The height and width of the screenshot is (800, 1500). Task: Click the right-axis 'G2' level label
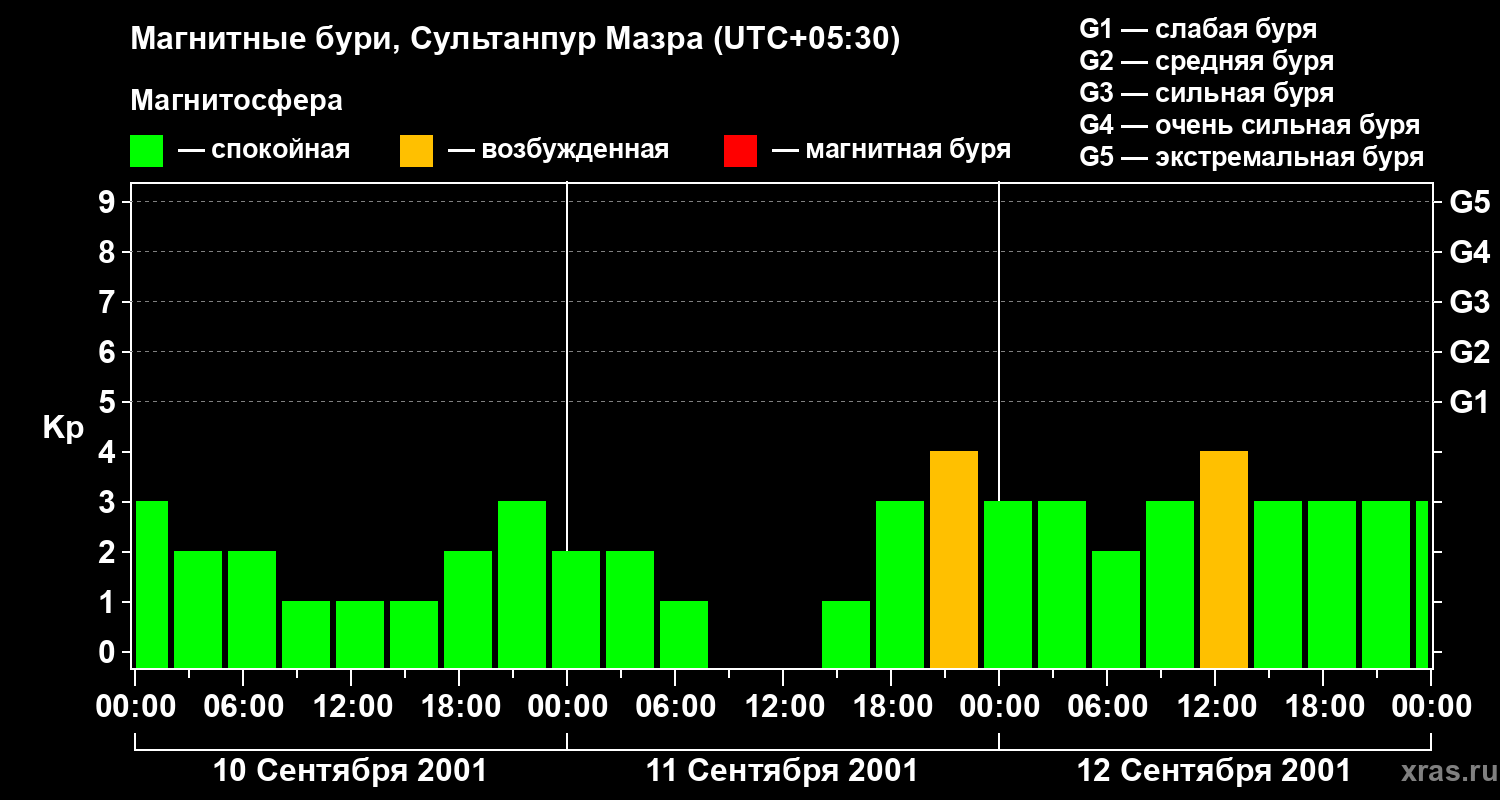click(x=1469, y=352)
